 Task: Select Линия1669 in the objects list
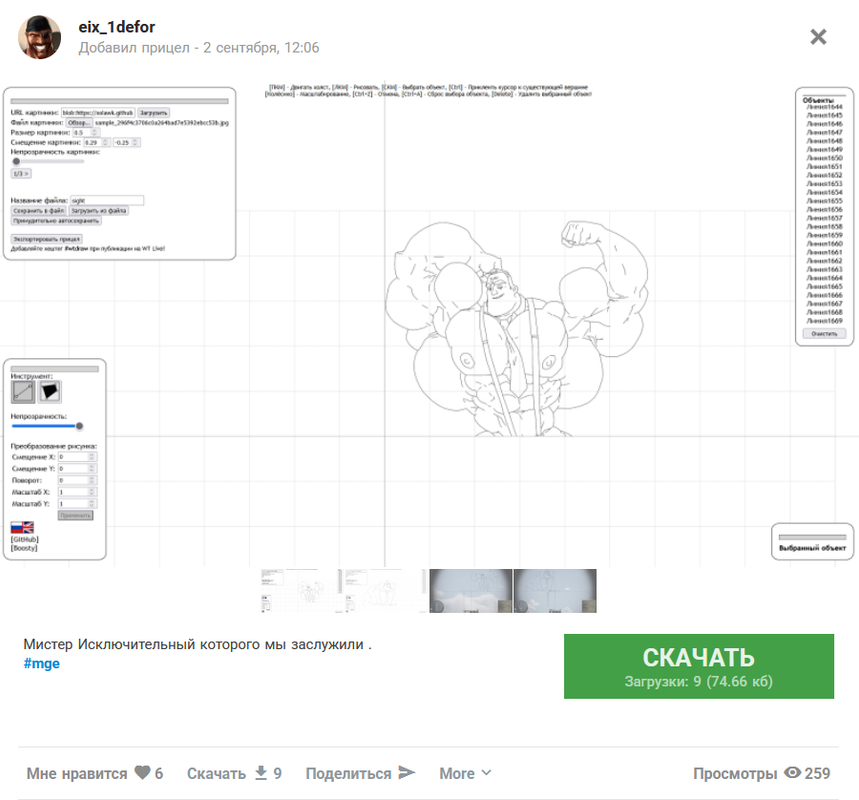(x=824, y=321)
